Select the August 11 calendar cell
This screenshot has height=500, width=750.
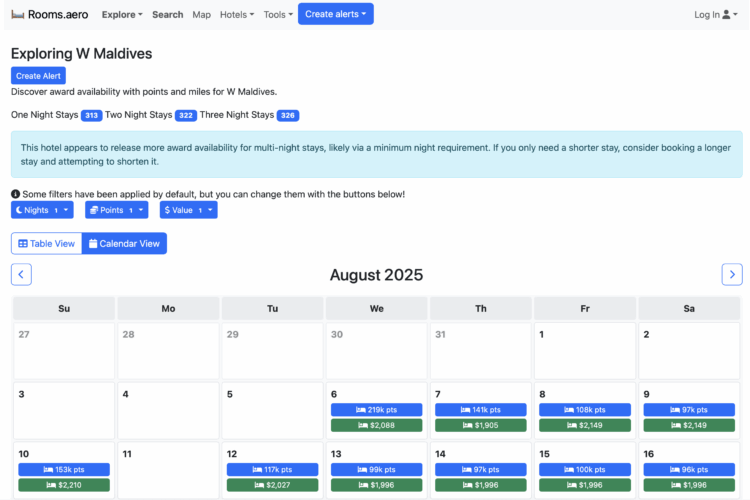coord(168,468)
